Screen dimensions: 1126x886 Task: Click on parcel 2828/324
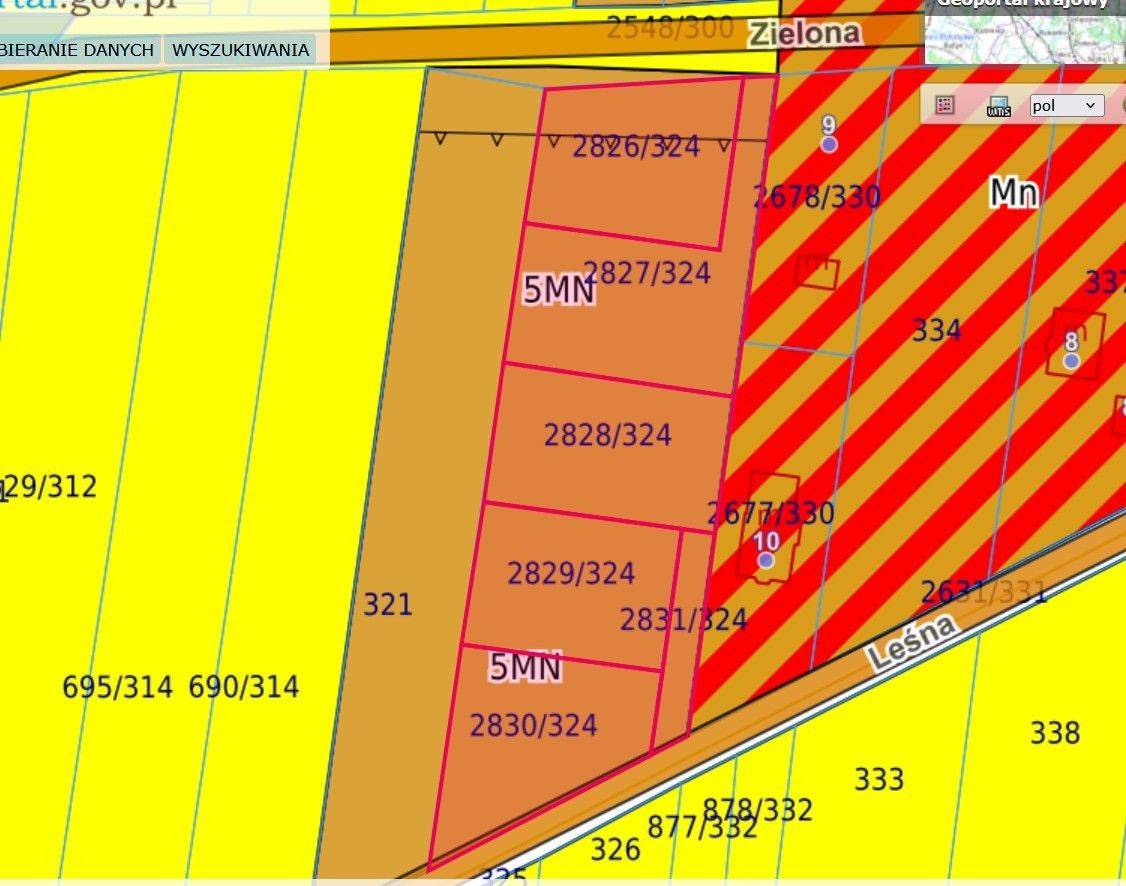(608, 435)
